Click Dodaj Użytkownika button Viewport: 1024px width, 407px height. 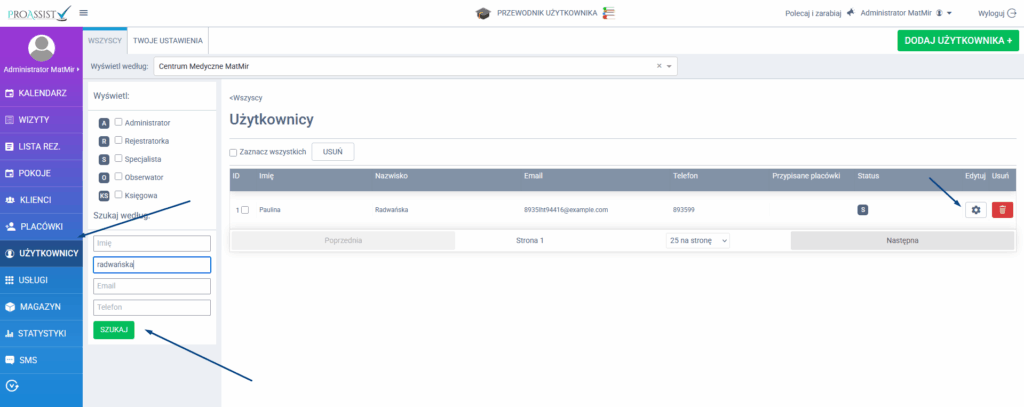click(x=958, y=41)
